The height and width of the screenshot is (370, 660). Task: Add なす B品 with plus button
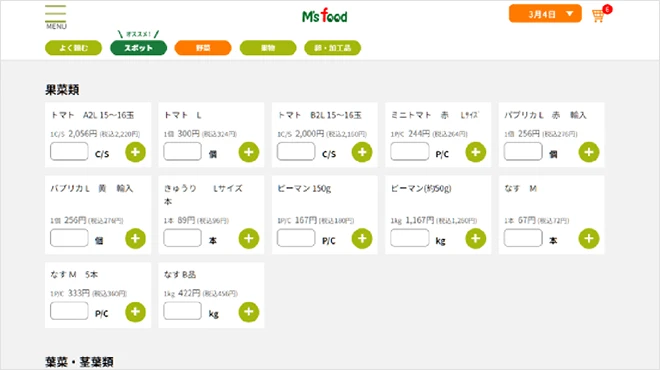pyautogui.click(x=249, y=312)
